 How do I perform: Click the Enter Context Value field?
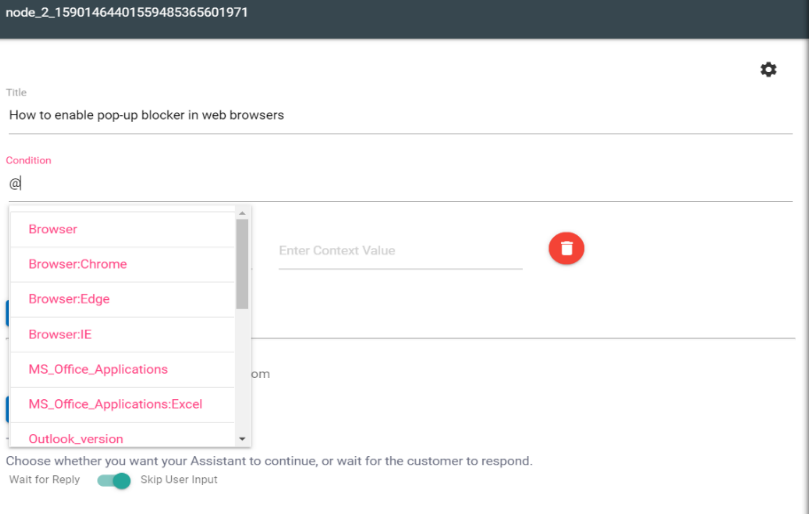click(x=400, y=250)
